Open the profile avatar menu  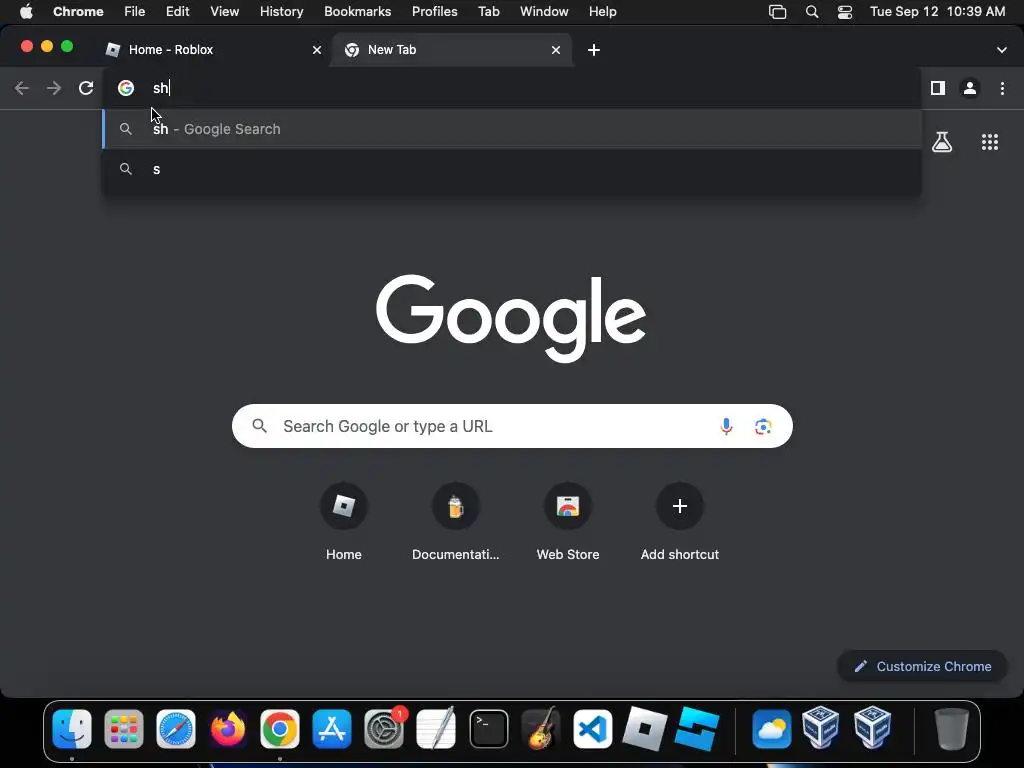tap(970, 88)
